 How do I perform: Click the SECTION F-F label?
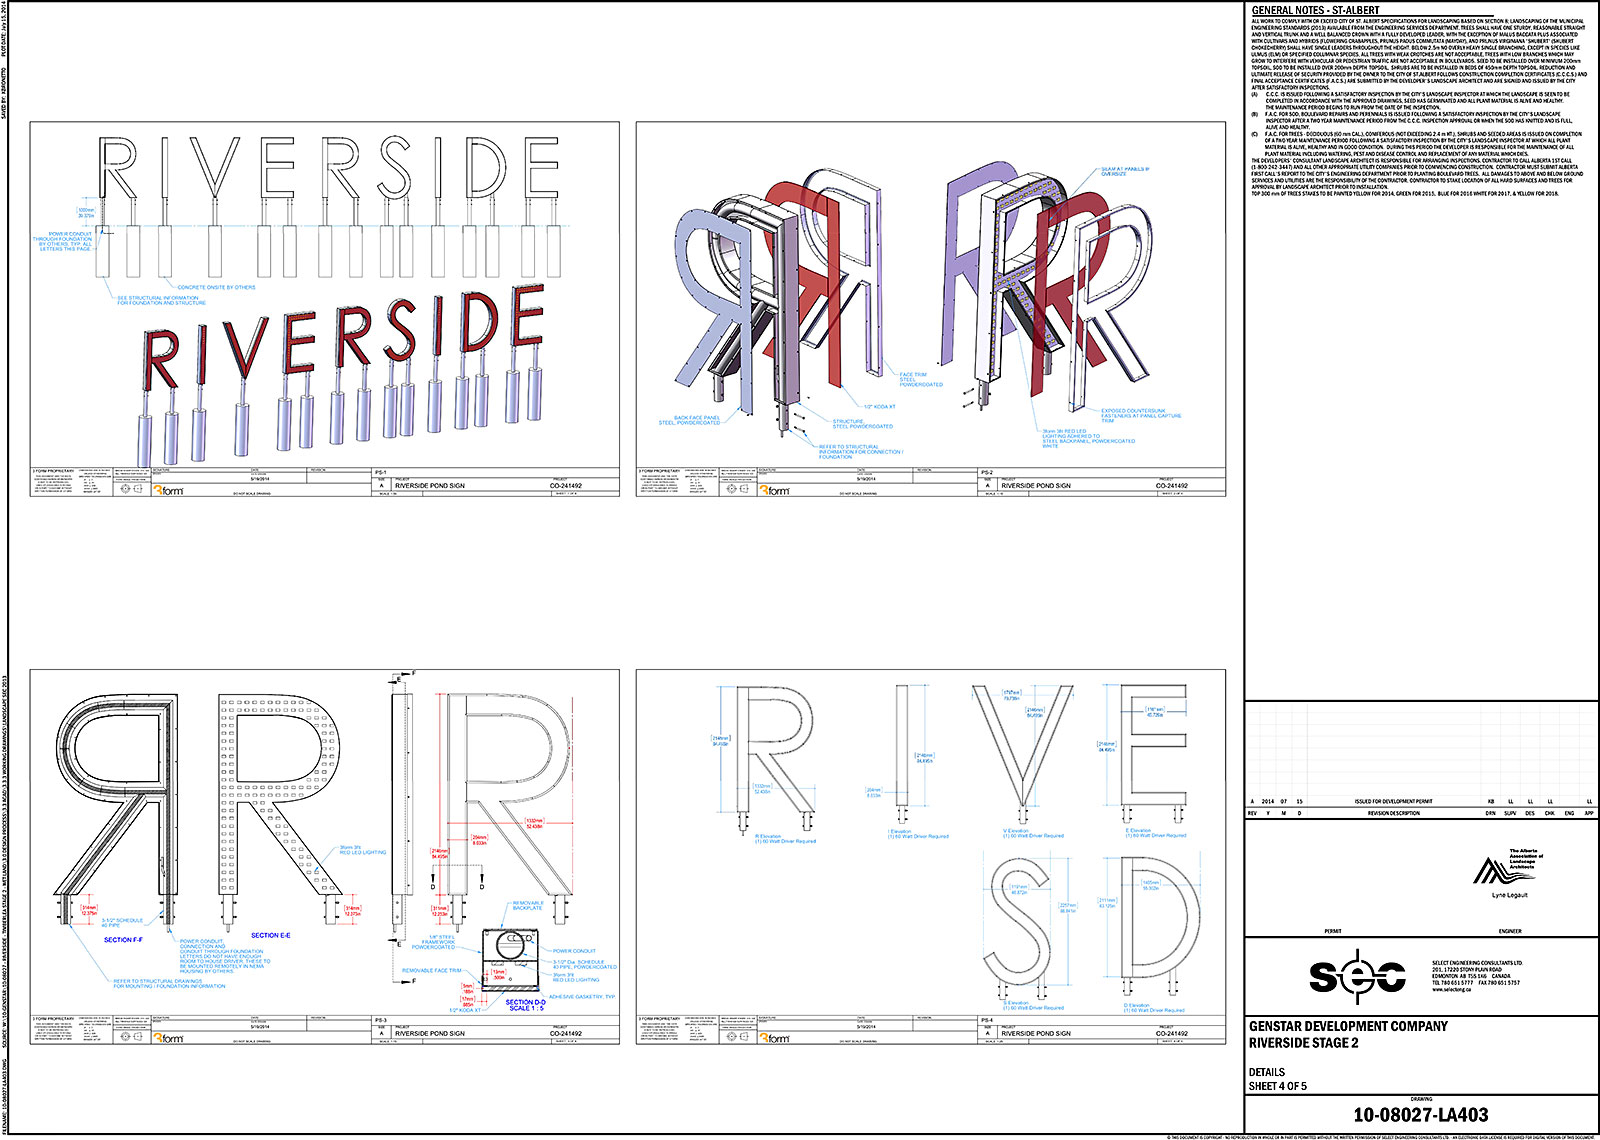(x=123, y=940)
